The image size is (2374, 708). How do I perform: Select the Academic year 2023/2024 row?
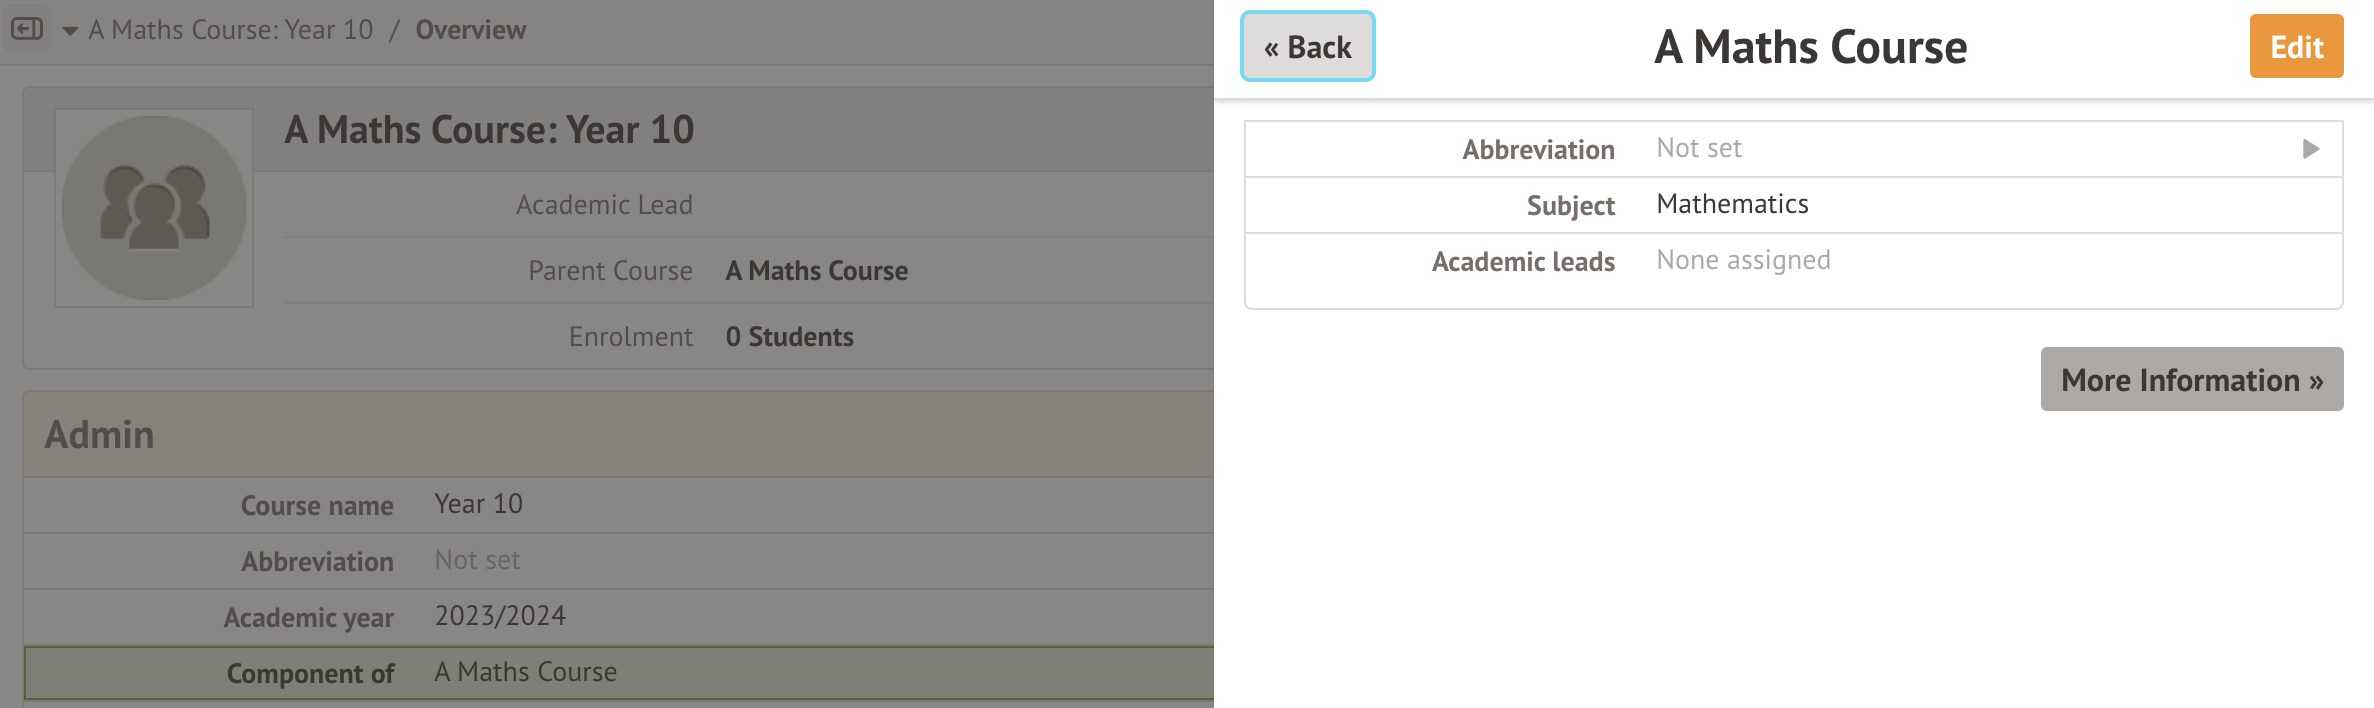[499, 616]
